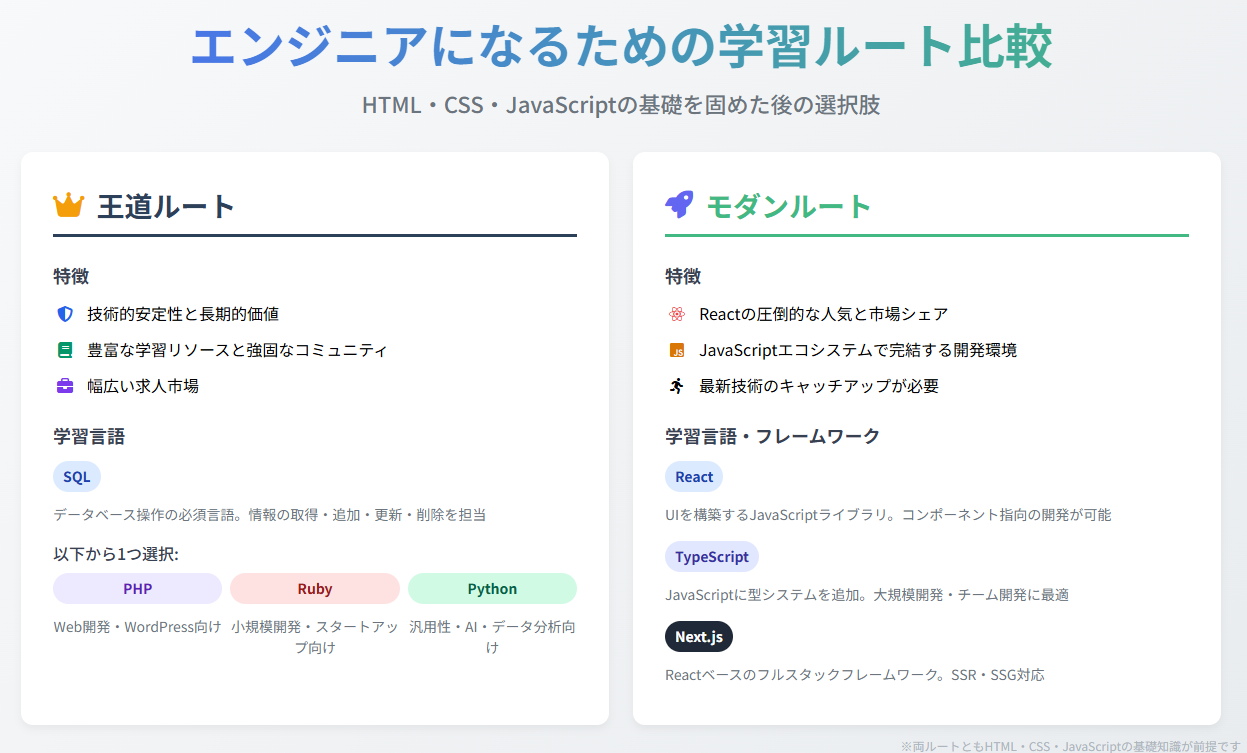Image resolution: width=1247 pixels, height=753 pixels.
Task: Select the TypeScript badge
Action: click(x=712, y=557)
